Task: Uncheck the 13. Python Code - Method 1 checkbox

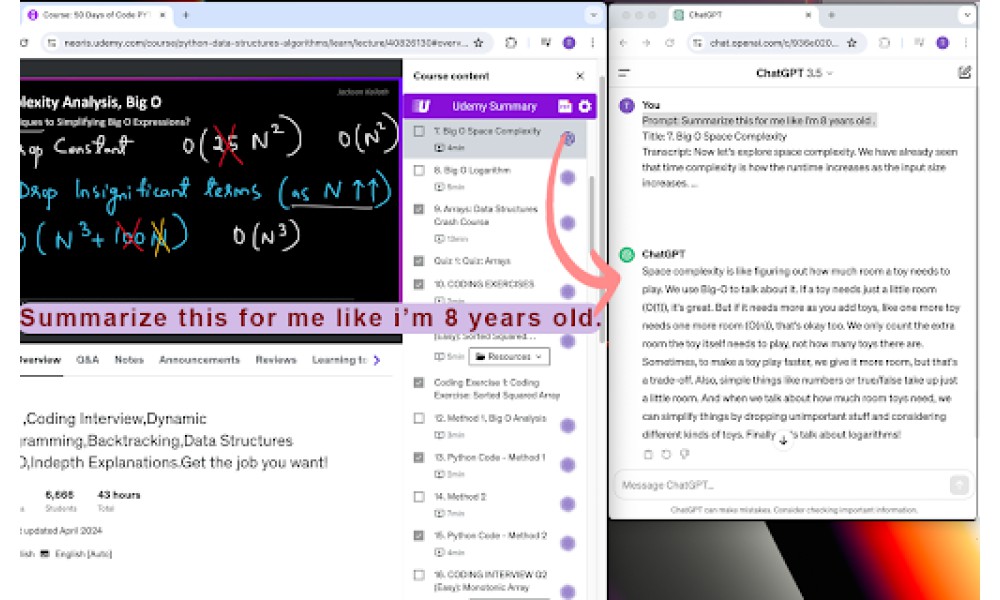Action: [x=419, y=457]
